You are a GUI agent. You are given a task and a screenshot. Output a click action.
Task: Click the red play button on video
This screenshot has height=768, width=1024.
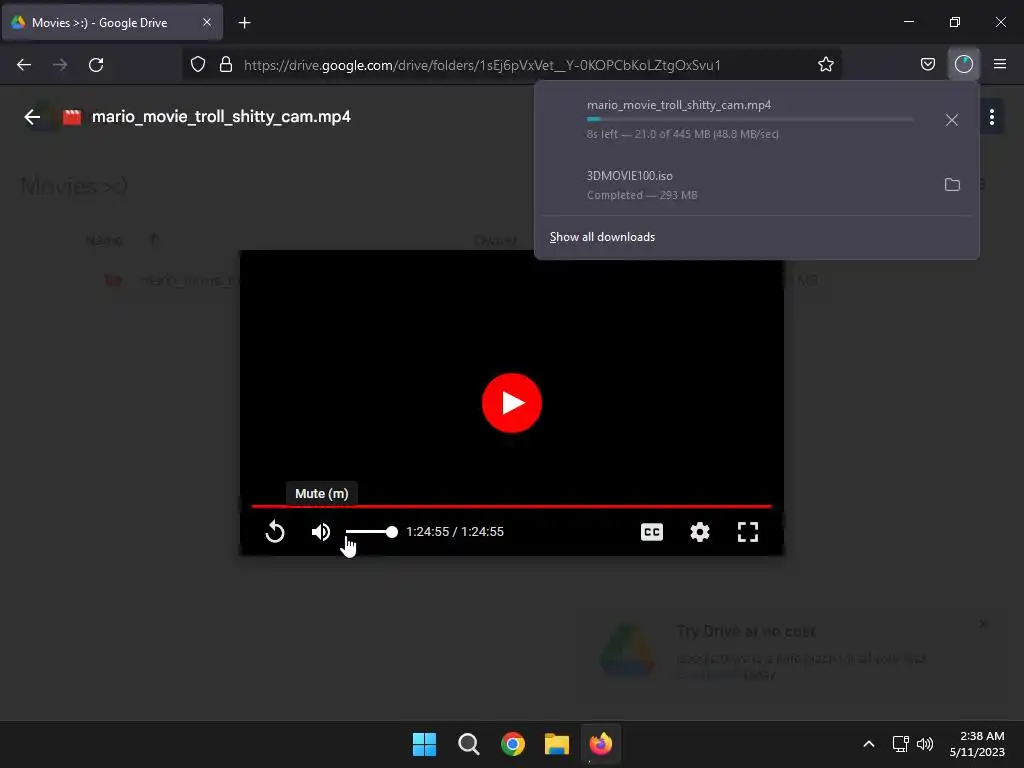coord(511,403)
